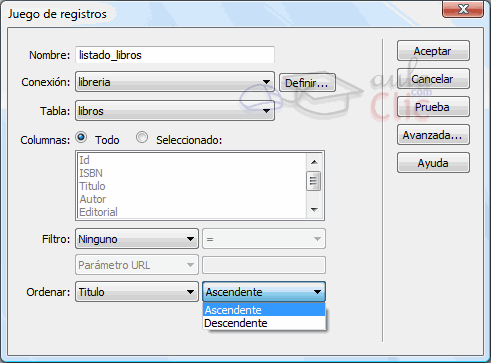Viewport: 491px width, 363px height.
Task: Open Ayuda help
Action: click(x=433, y=163)
